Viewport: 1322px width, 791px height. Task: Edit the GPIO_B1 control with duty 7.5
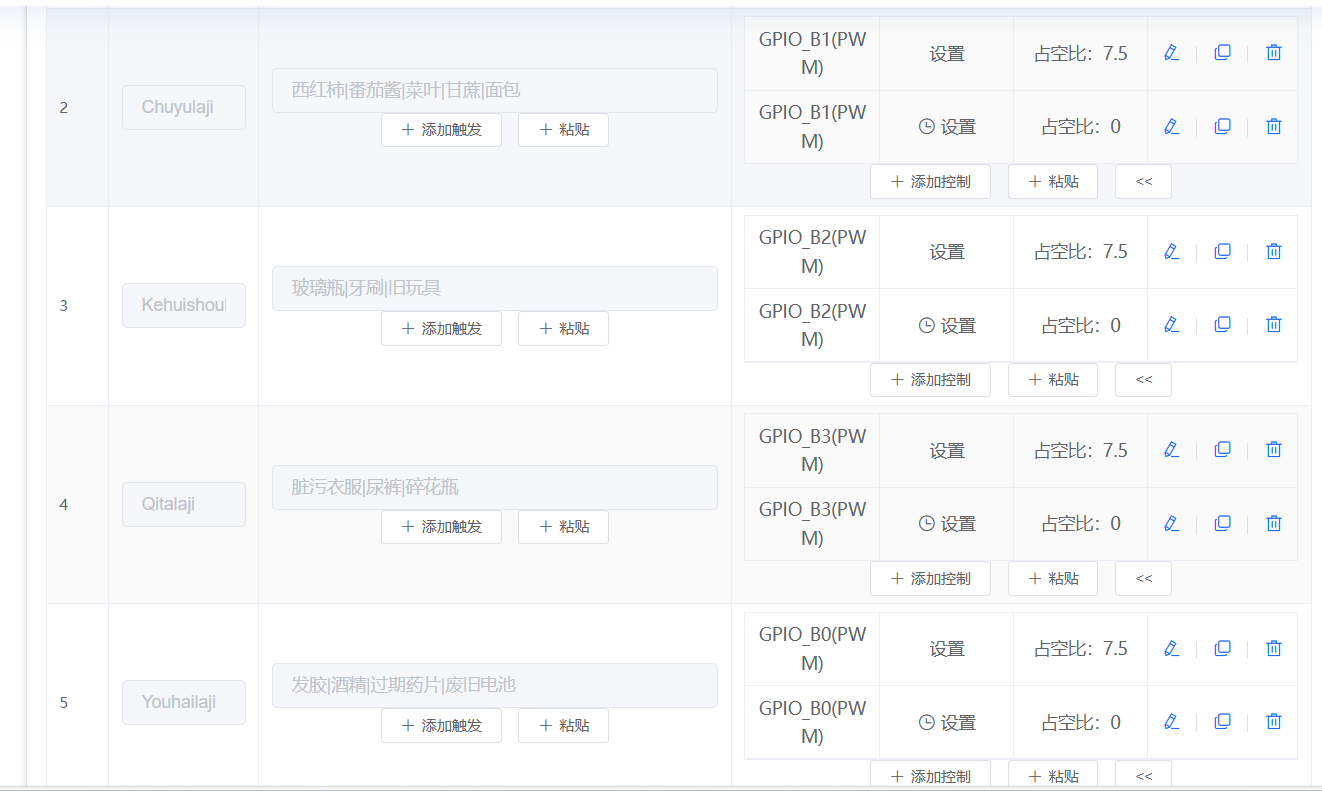click(x=1171, y=53)
